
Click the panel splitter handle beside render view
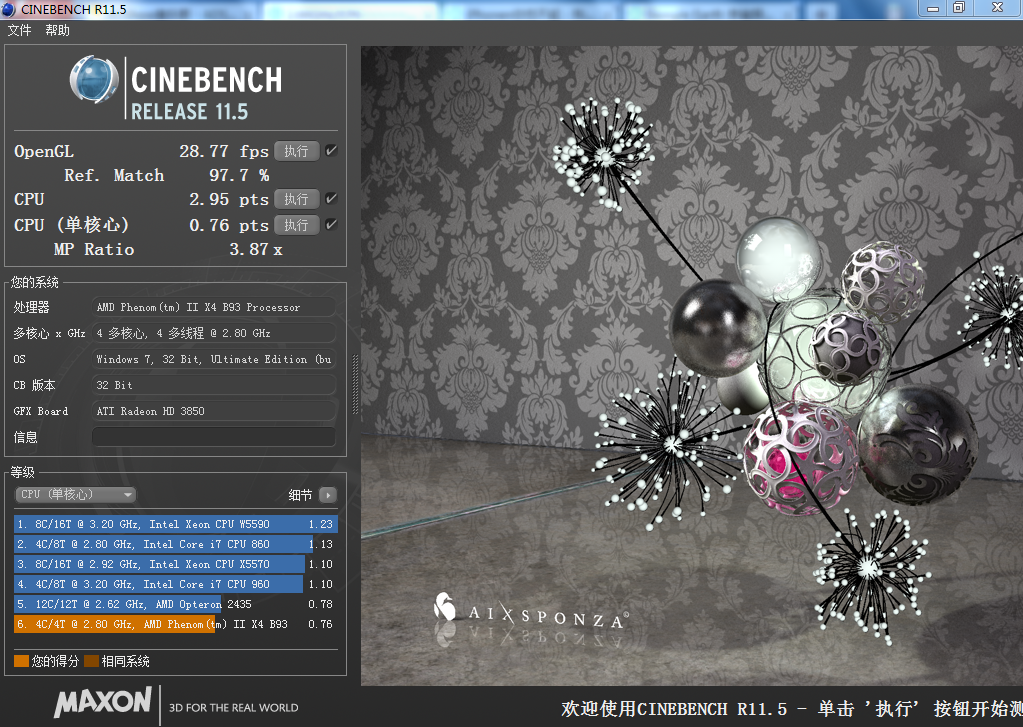tap(355, 385)
